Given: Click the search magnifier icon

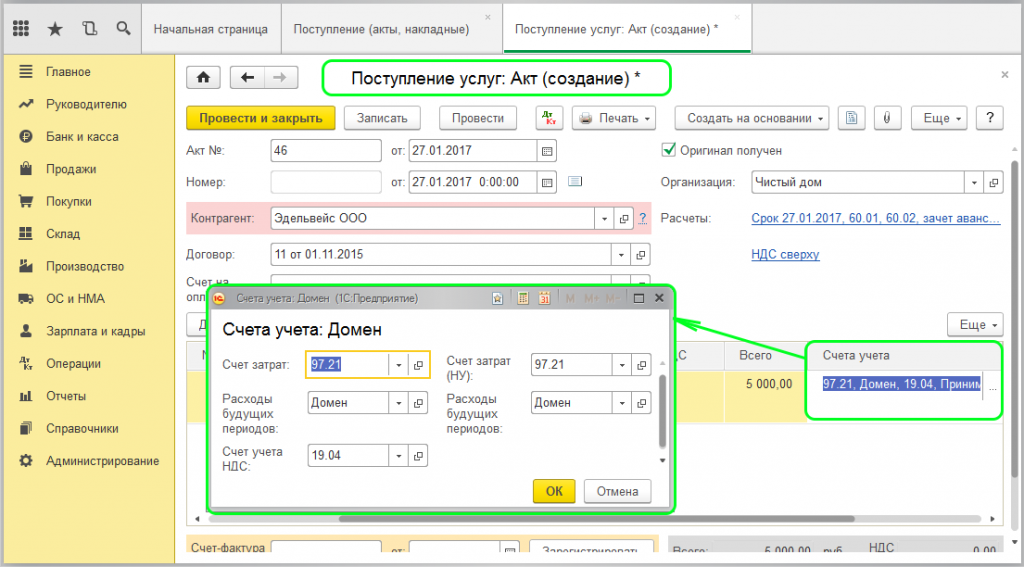Looking at the screenshot, I should (123, 29).
